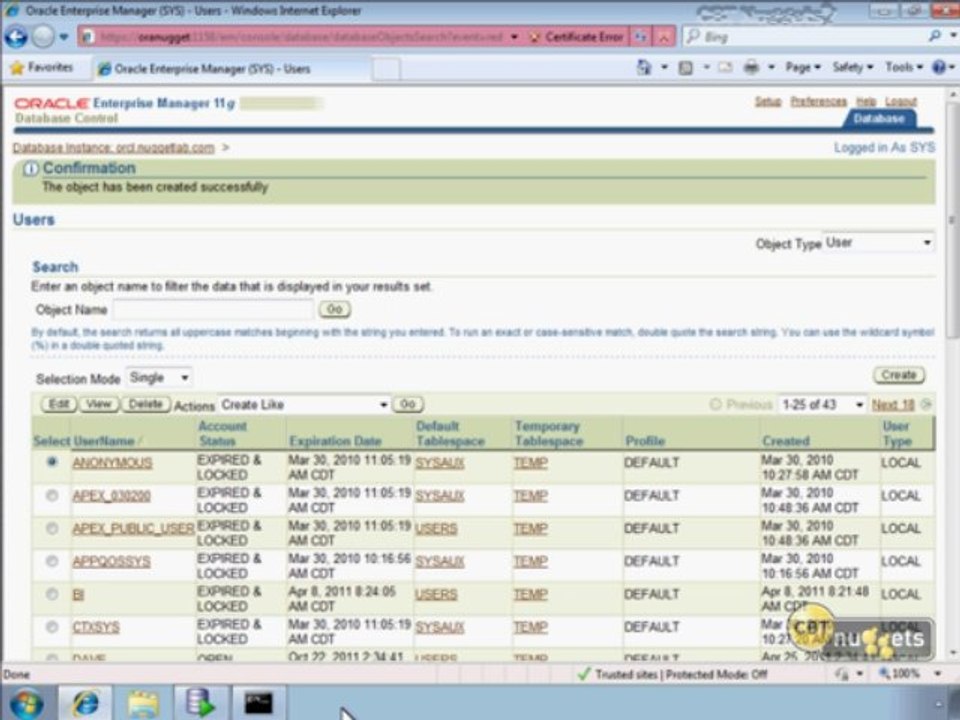The height and width of the screenshot is (720, 960).
Task: Click the Create button
Action: pyautogui.click(x=899, y=375)
